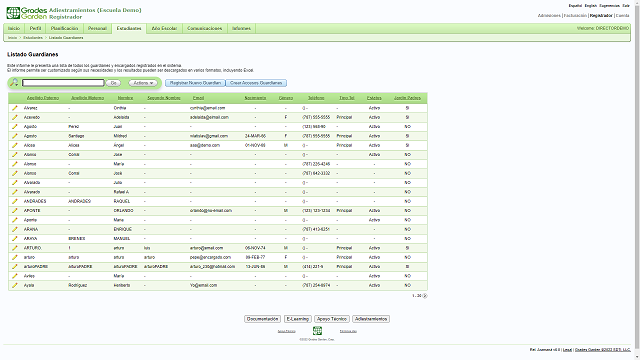
Task: Edit the ARTURO luis row
Action: tap(15, 248)
